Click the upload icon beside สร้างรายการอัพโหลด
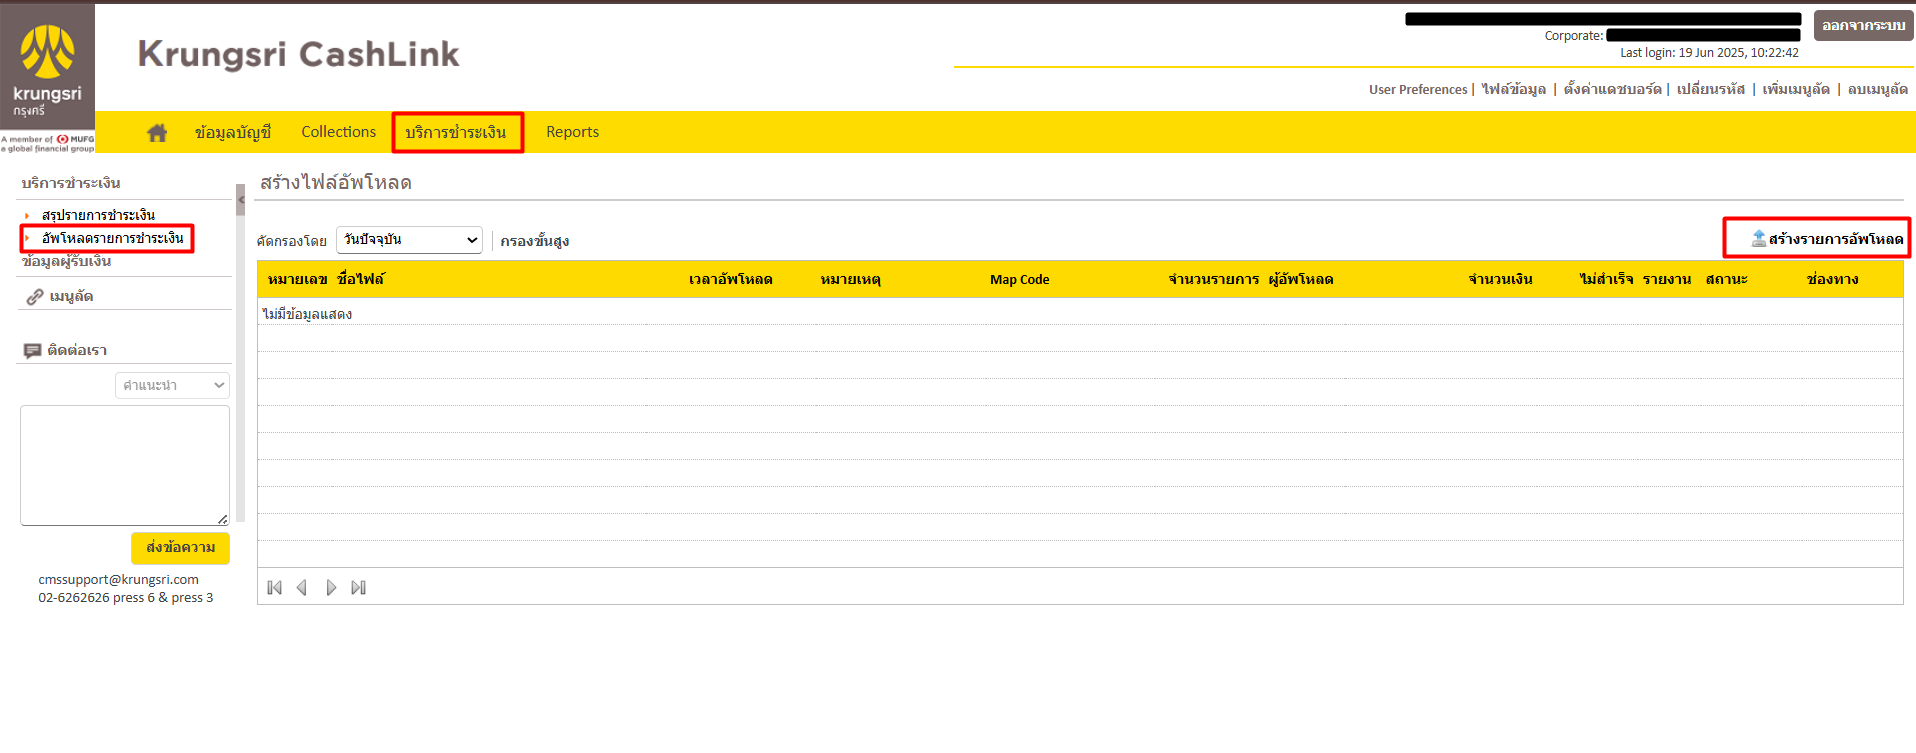The width and height of the screenshot is (1916, 753). coord(1758,238)
